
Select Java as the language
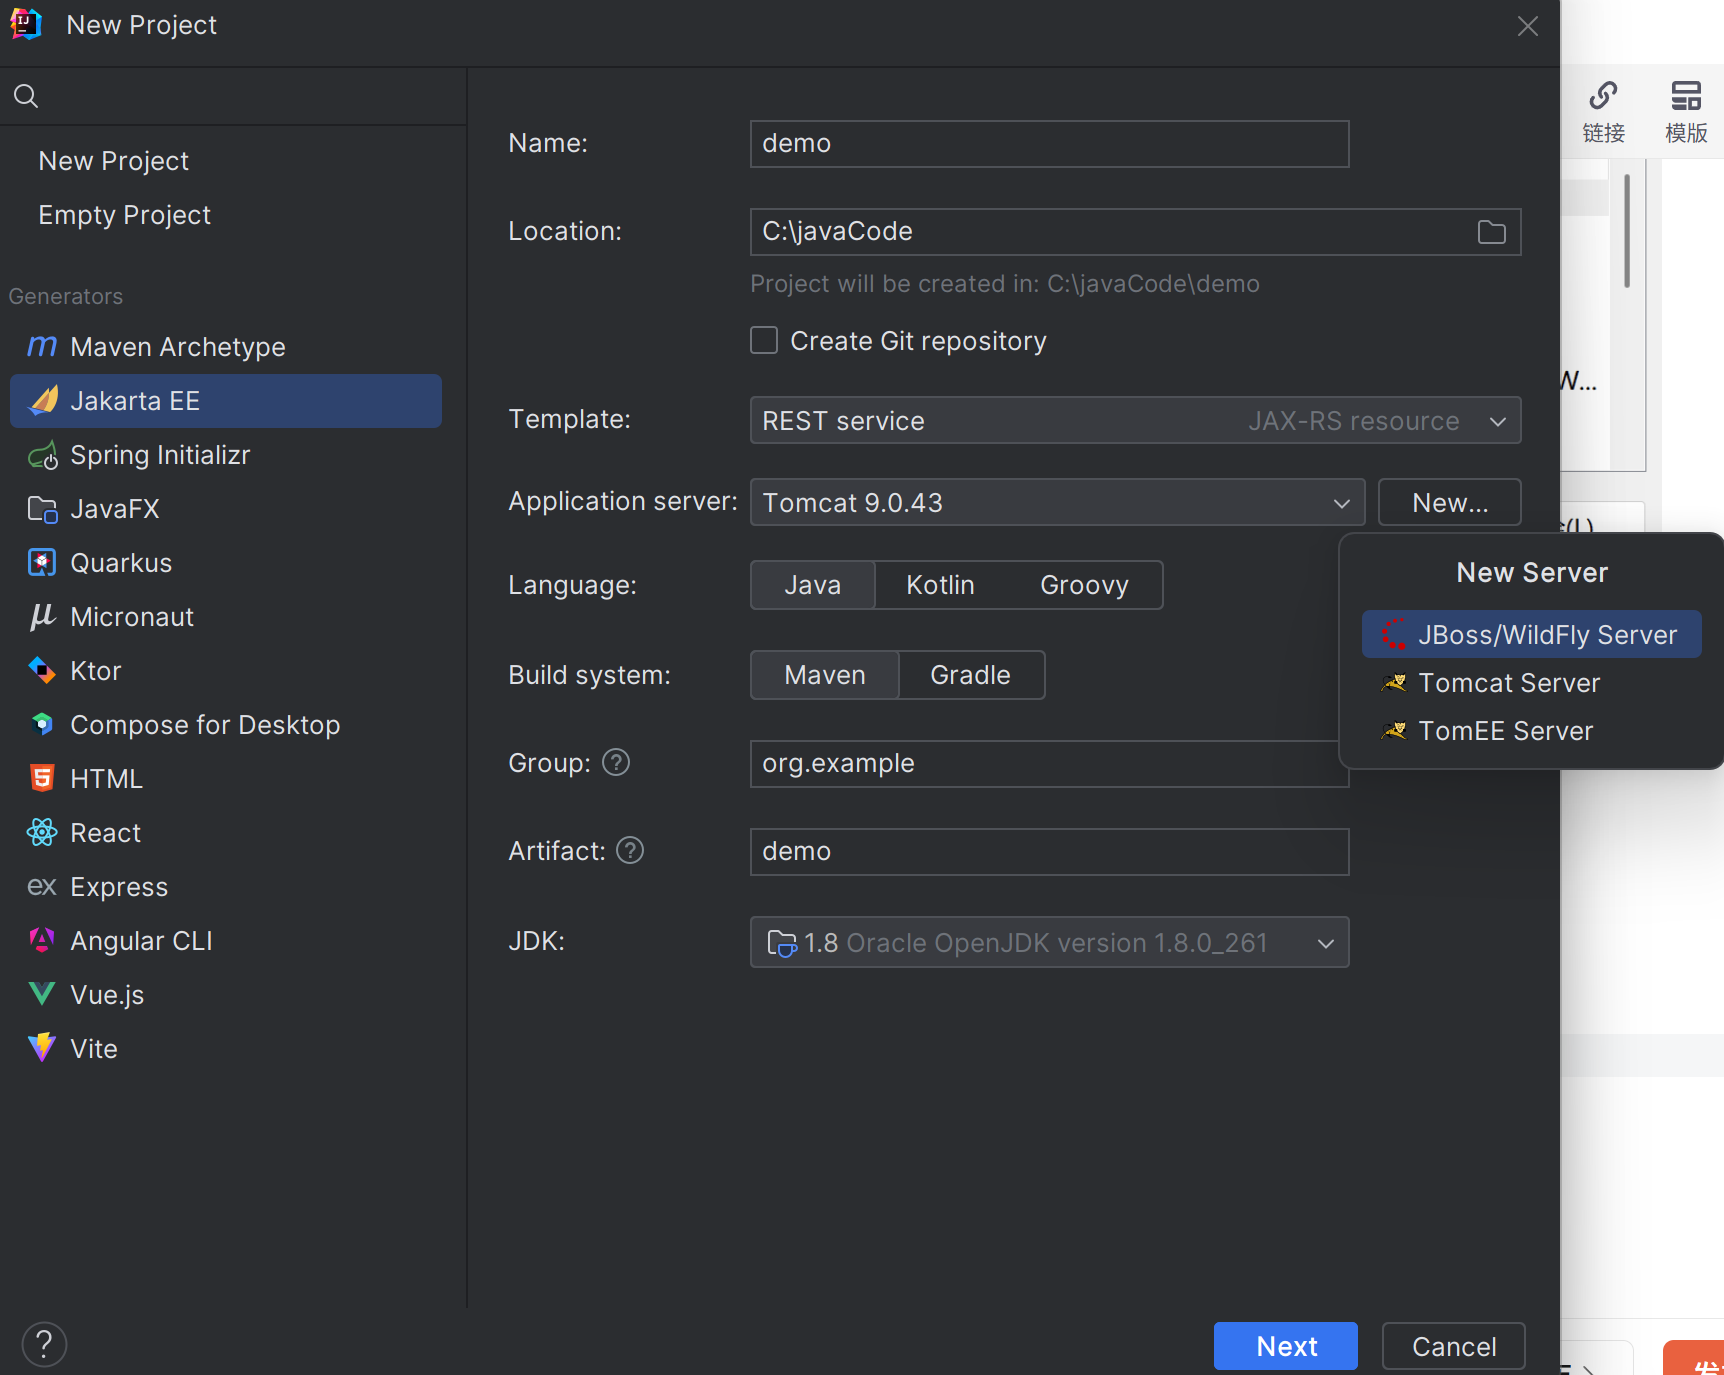(x=813, y=585)
